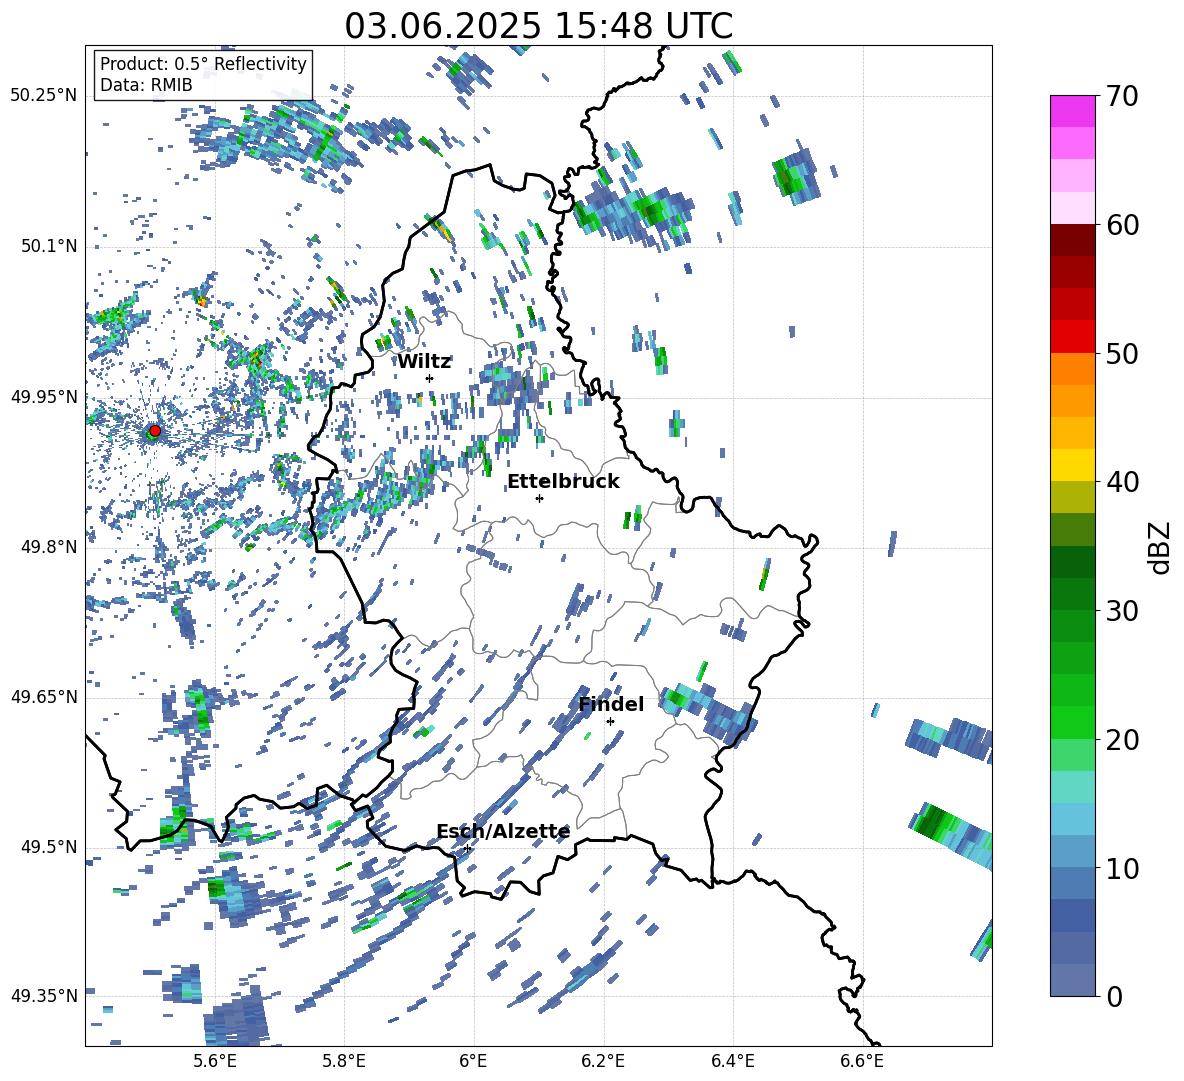Pick the yellow swatch at 40 dBZ

(x=1072, y=465)
